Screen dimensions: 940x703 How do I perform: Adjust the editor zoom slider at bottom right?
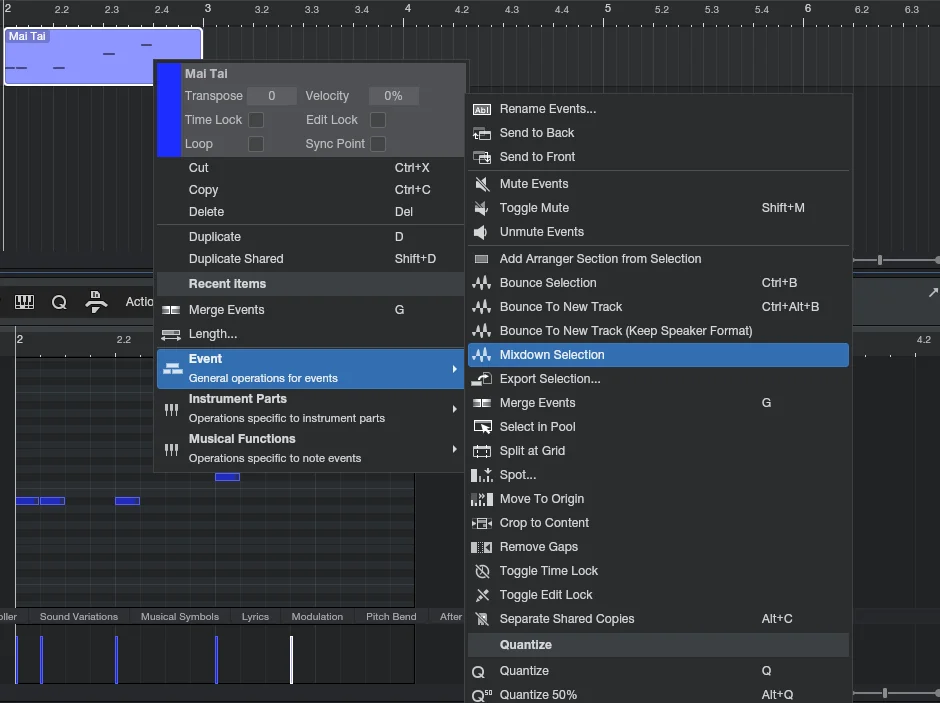click(x=885, y=693)
